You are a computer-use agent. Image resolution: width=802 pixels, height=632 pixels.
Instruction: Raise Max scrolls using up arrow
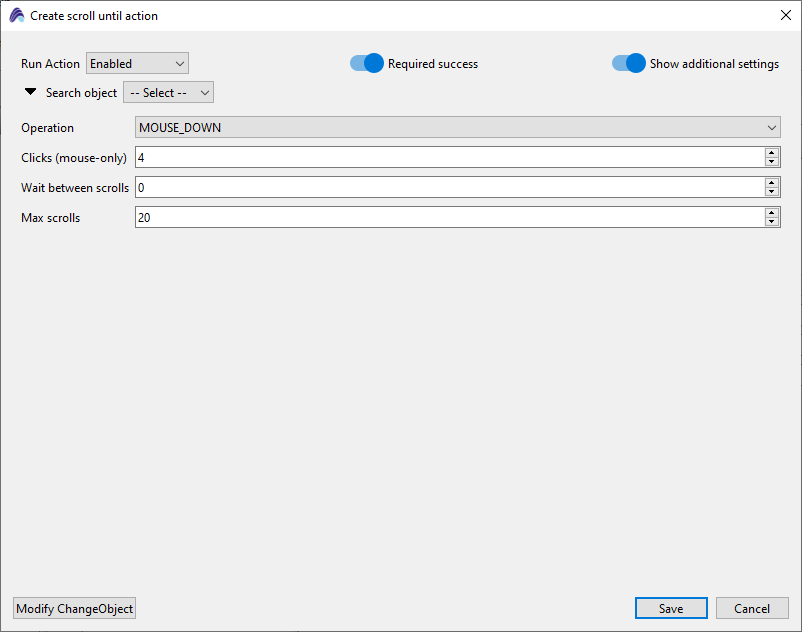tap(771, 213)
